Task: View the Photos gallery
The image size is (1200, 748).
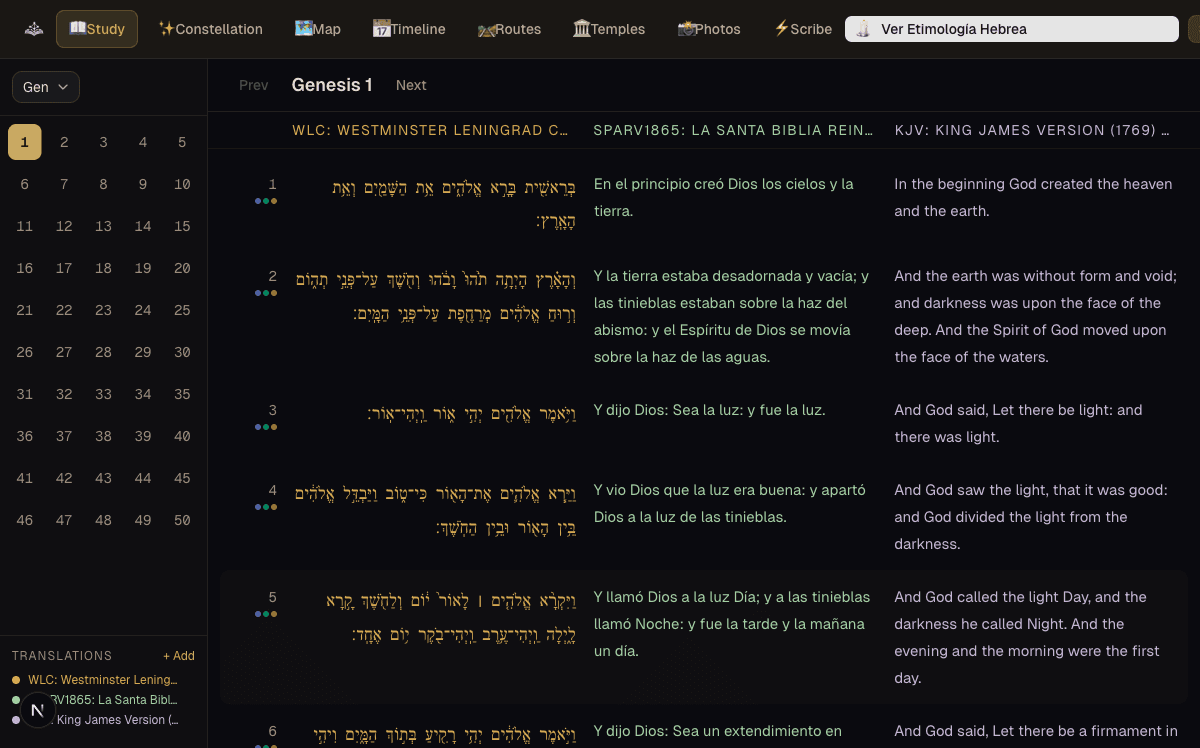Action: click(x=709, y=29)
